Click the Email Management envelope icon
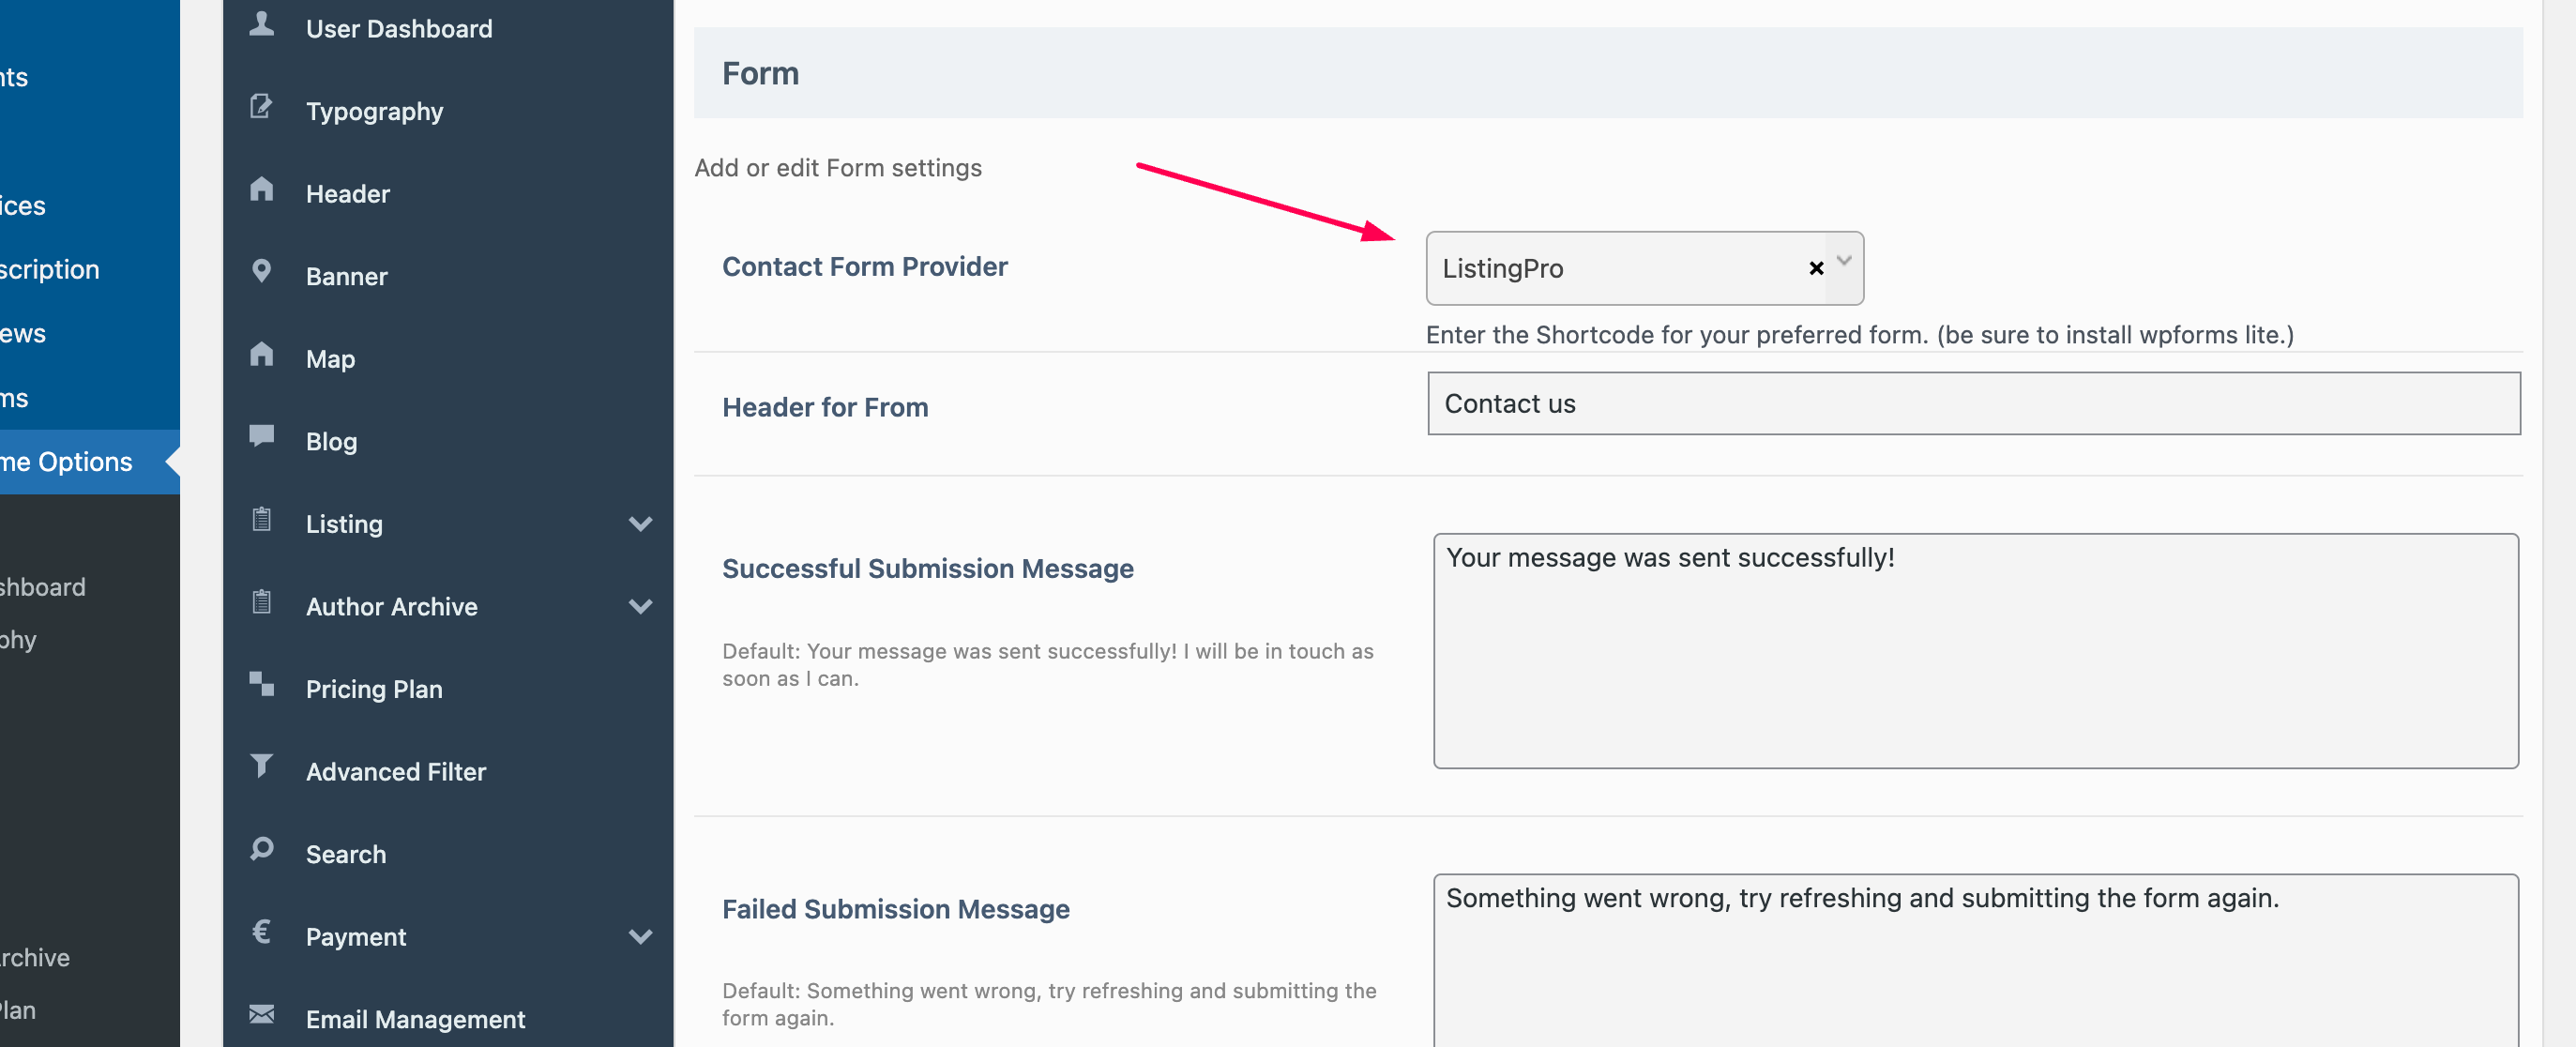Screen dimensions: 2576x1047 point(261,1015)
